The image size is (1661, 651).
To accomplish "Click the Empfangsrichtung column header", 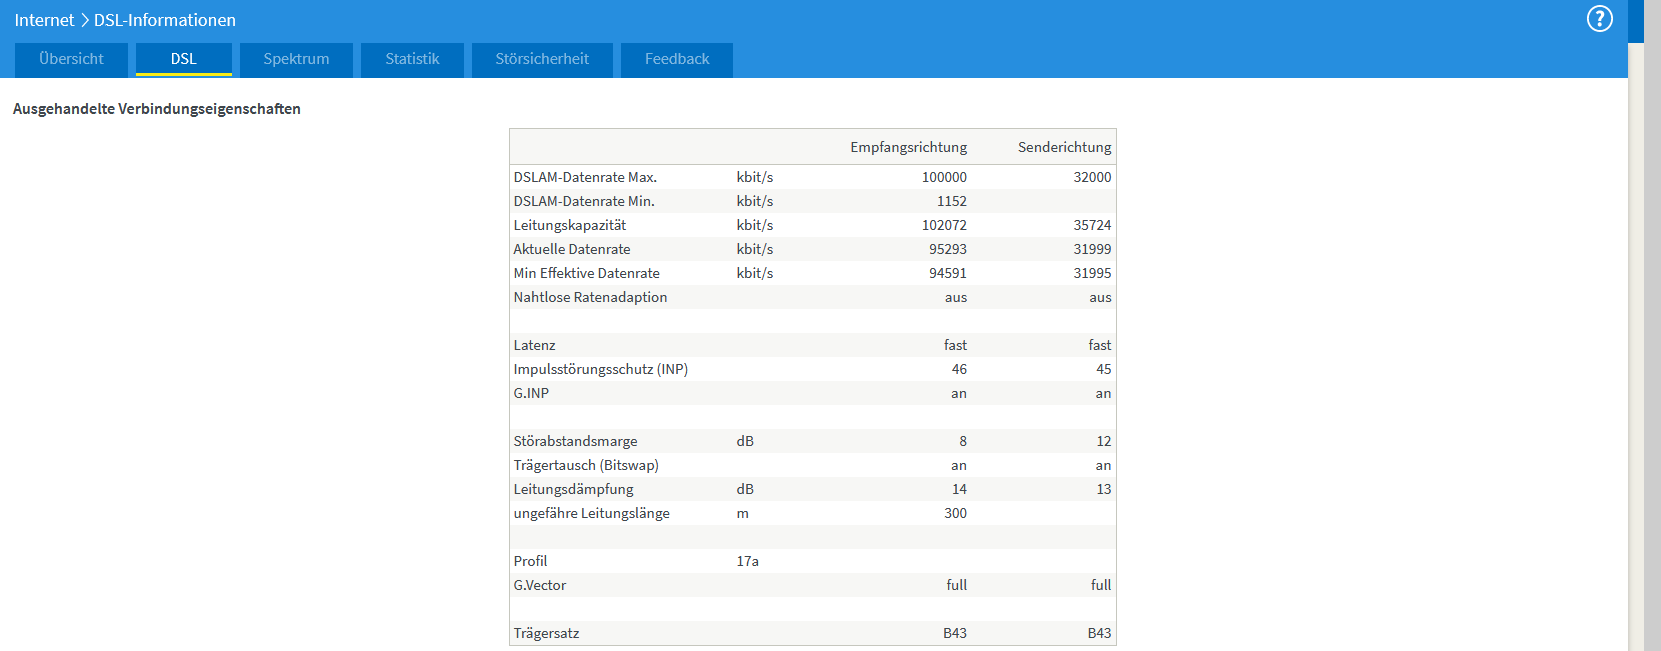I will tap(908, 147).
